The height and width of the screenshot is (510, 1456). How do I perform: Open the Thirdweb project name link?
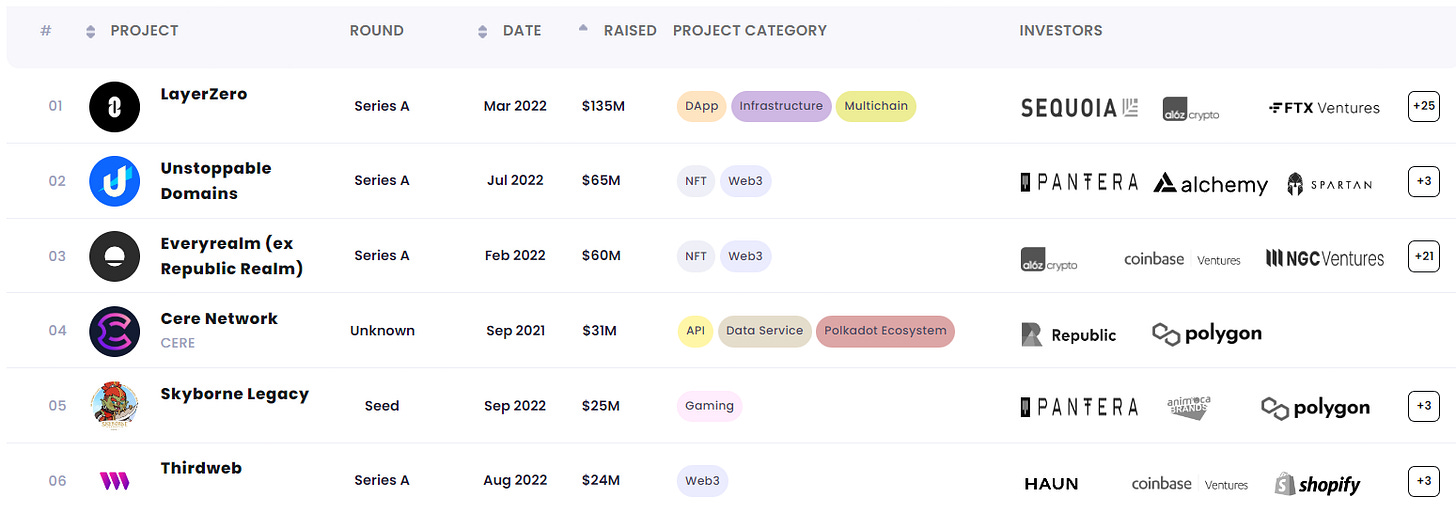[201, 468]
